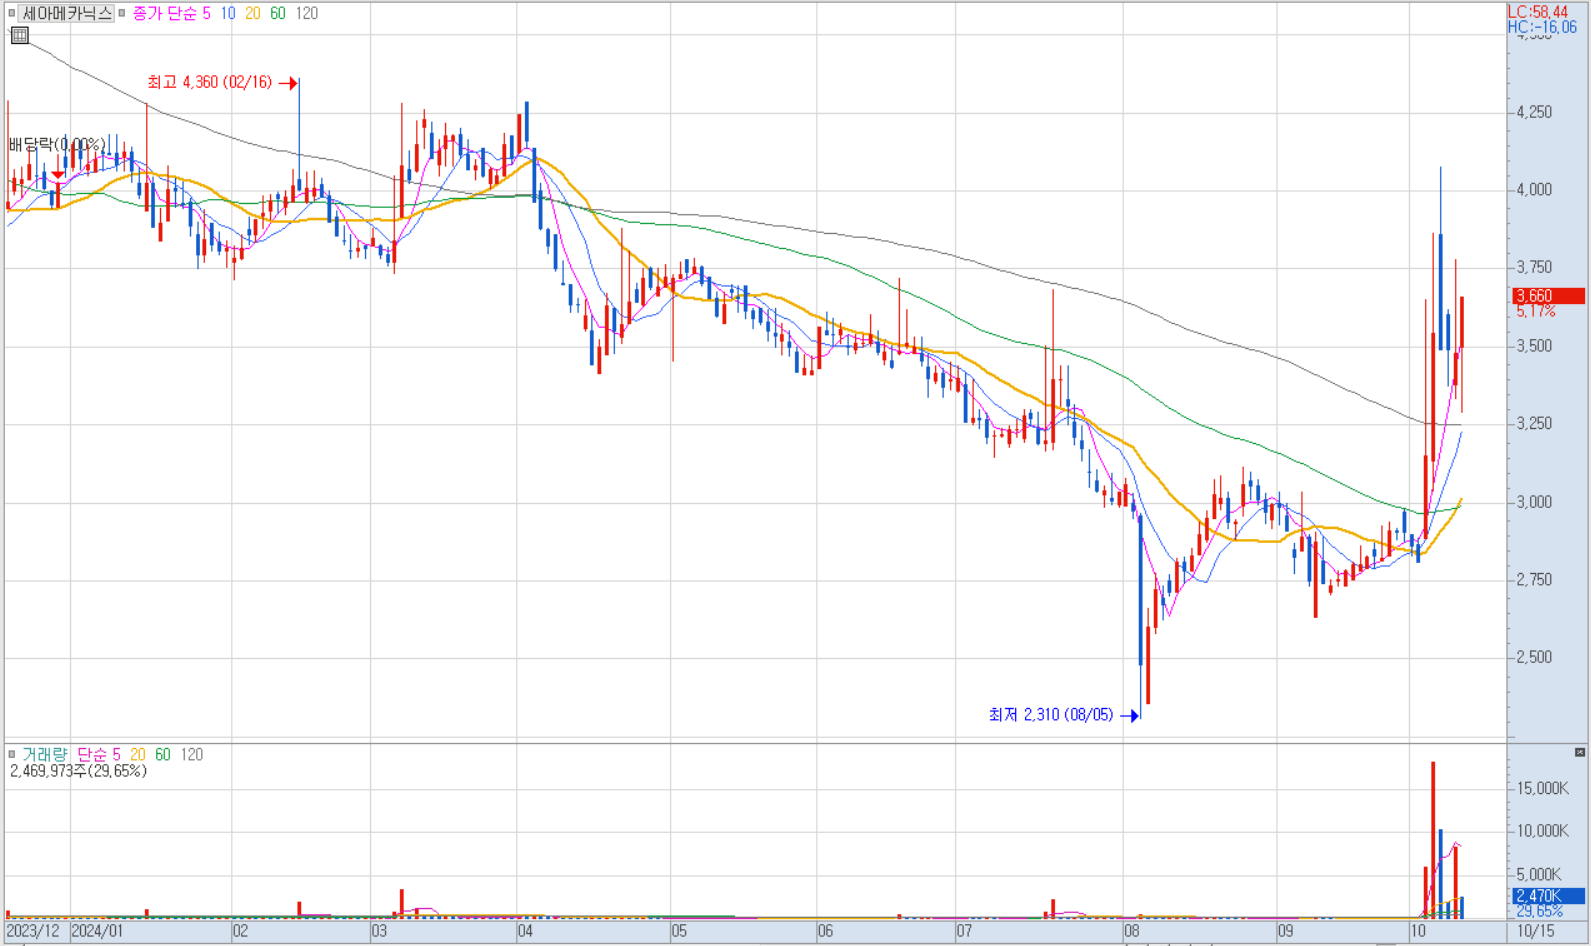
Task: Click the 4,000 price axis label
Action: point(1535,190)
